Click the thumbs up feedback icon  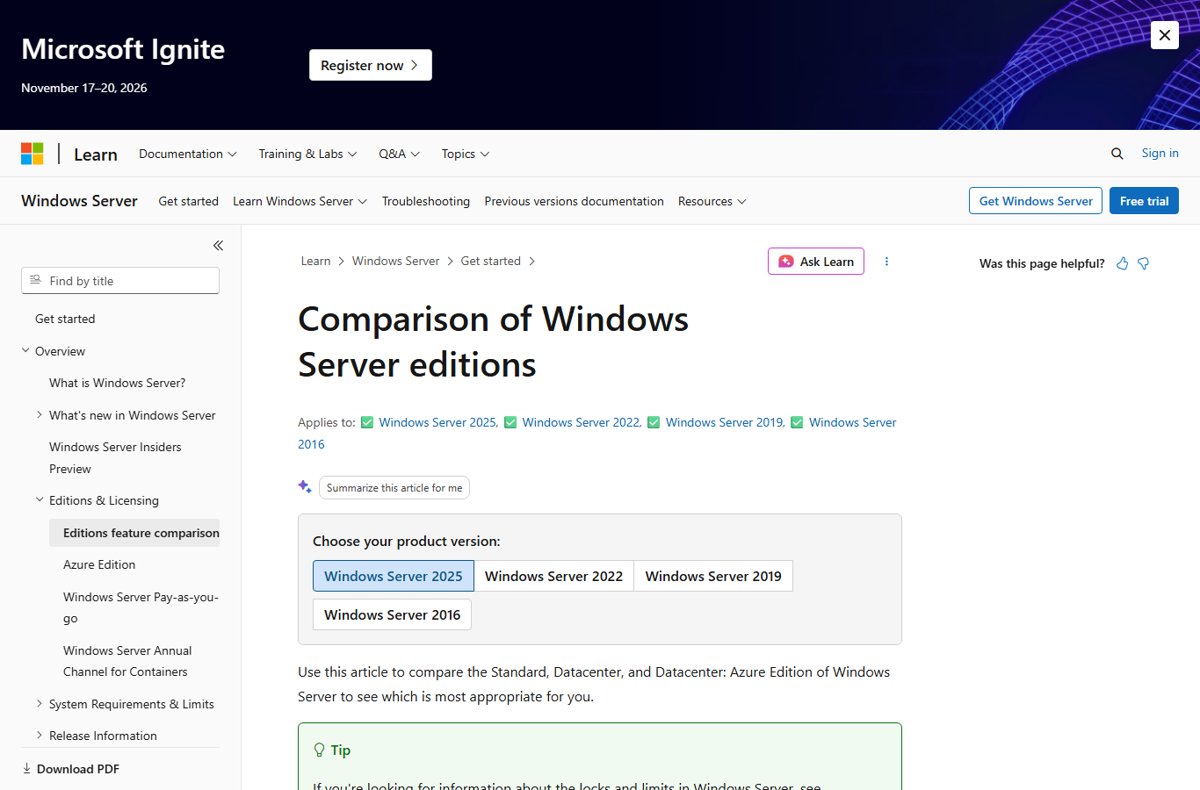coord(1122,263)
